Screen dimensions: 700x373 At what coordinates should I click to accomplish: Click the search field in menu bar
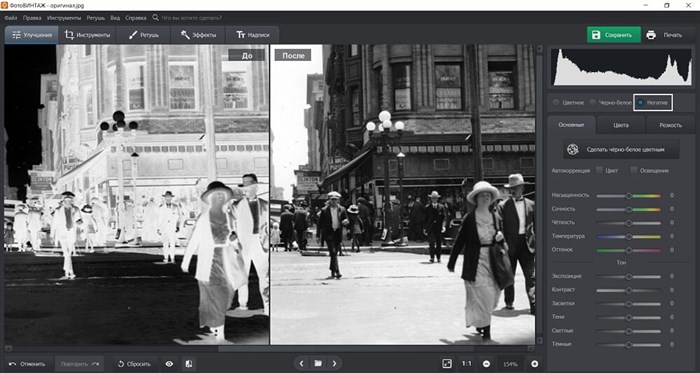click(192, 18)
